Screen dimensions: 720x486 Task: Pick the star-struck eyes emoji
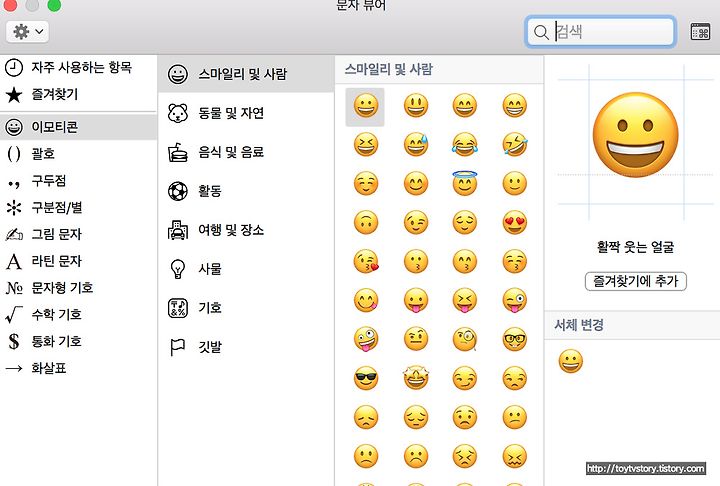[416, 379]
